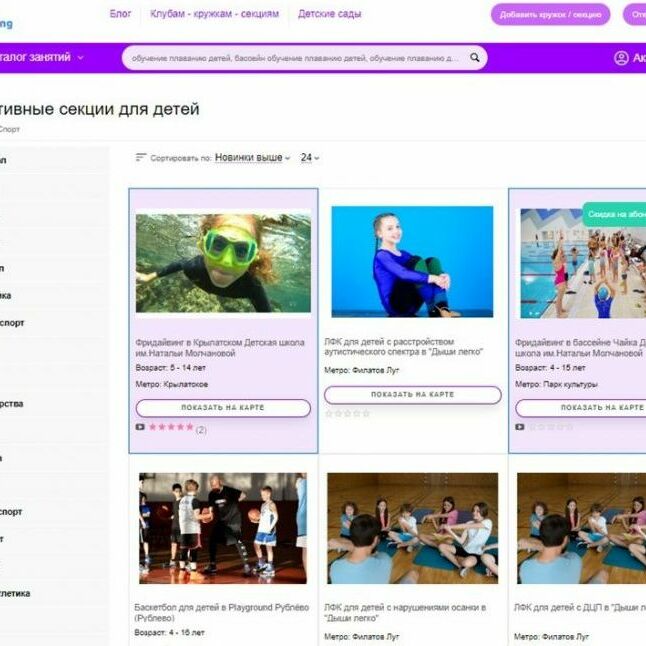
Task: Open the account user icon
Action: (621, 58)
